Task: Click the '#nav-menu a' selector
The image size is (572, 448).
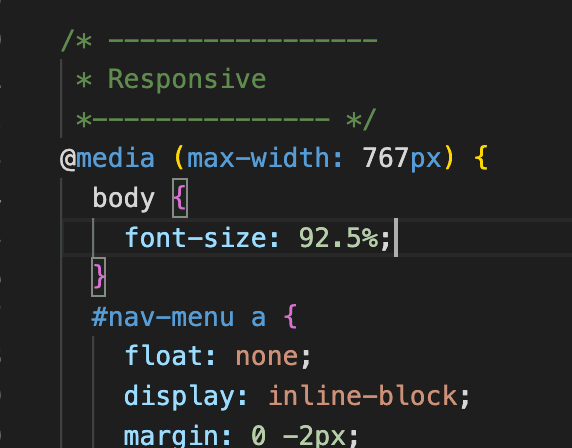Action: [x=179, y=317]
